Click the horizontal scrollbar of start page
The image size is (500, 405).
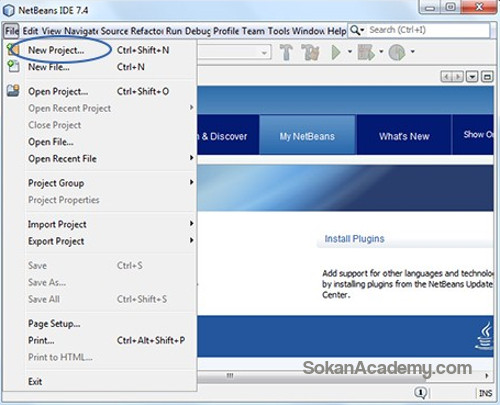(x=312, y=376)
